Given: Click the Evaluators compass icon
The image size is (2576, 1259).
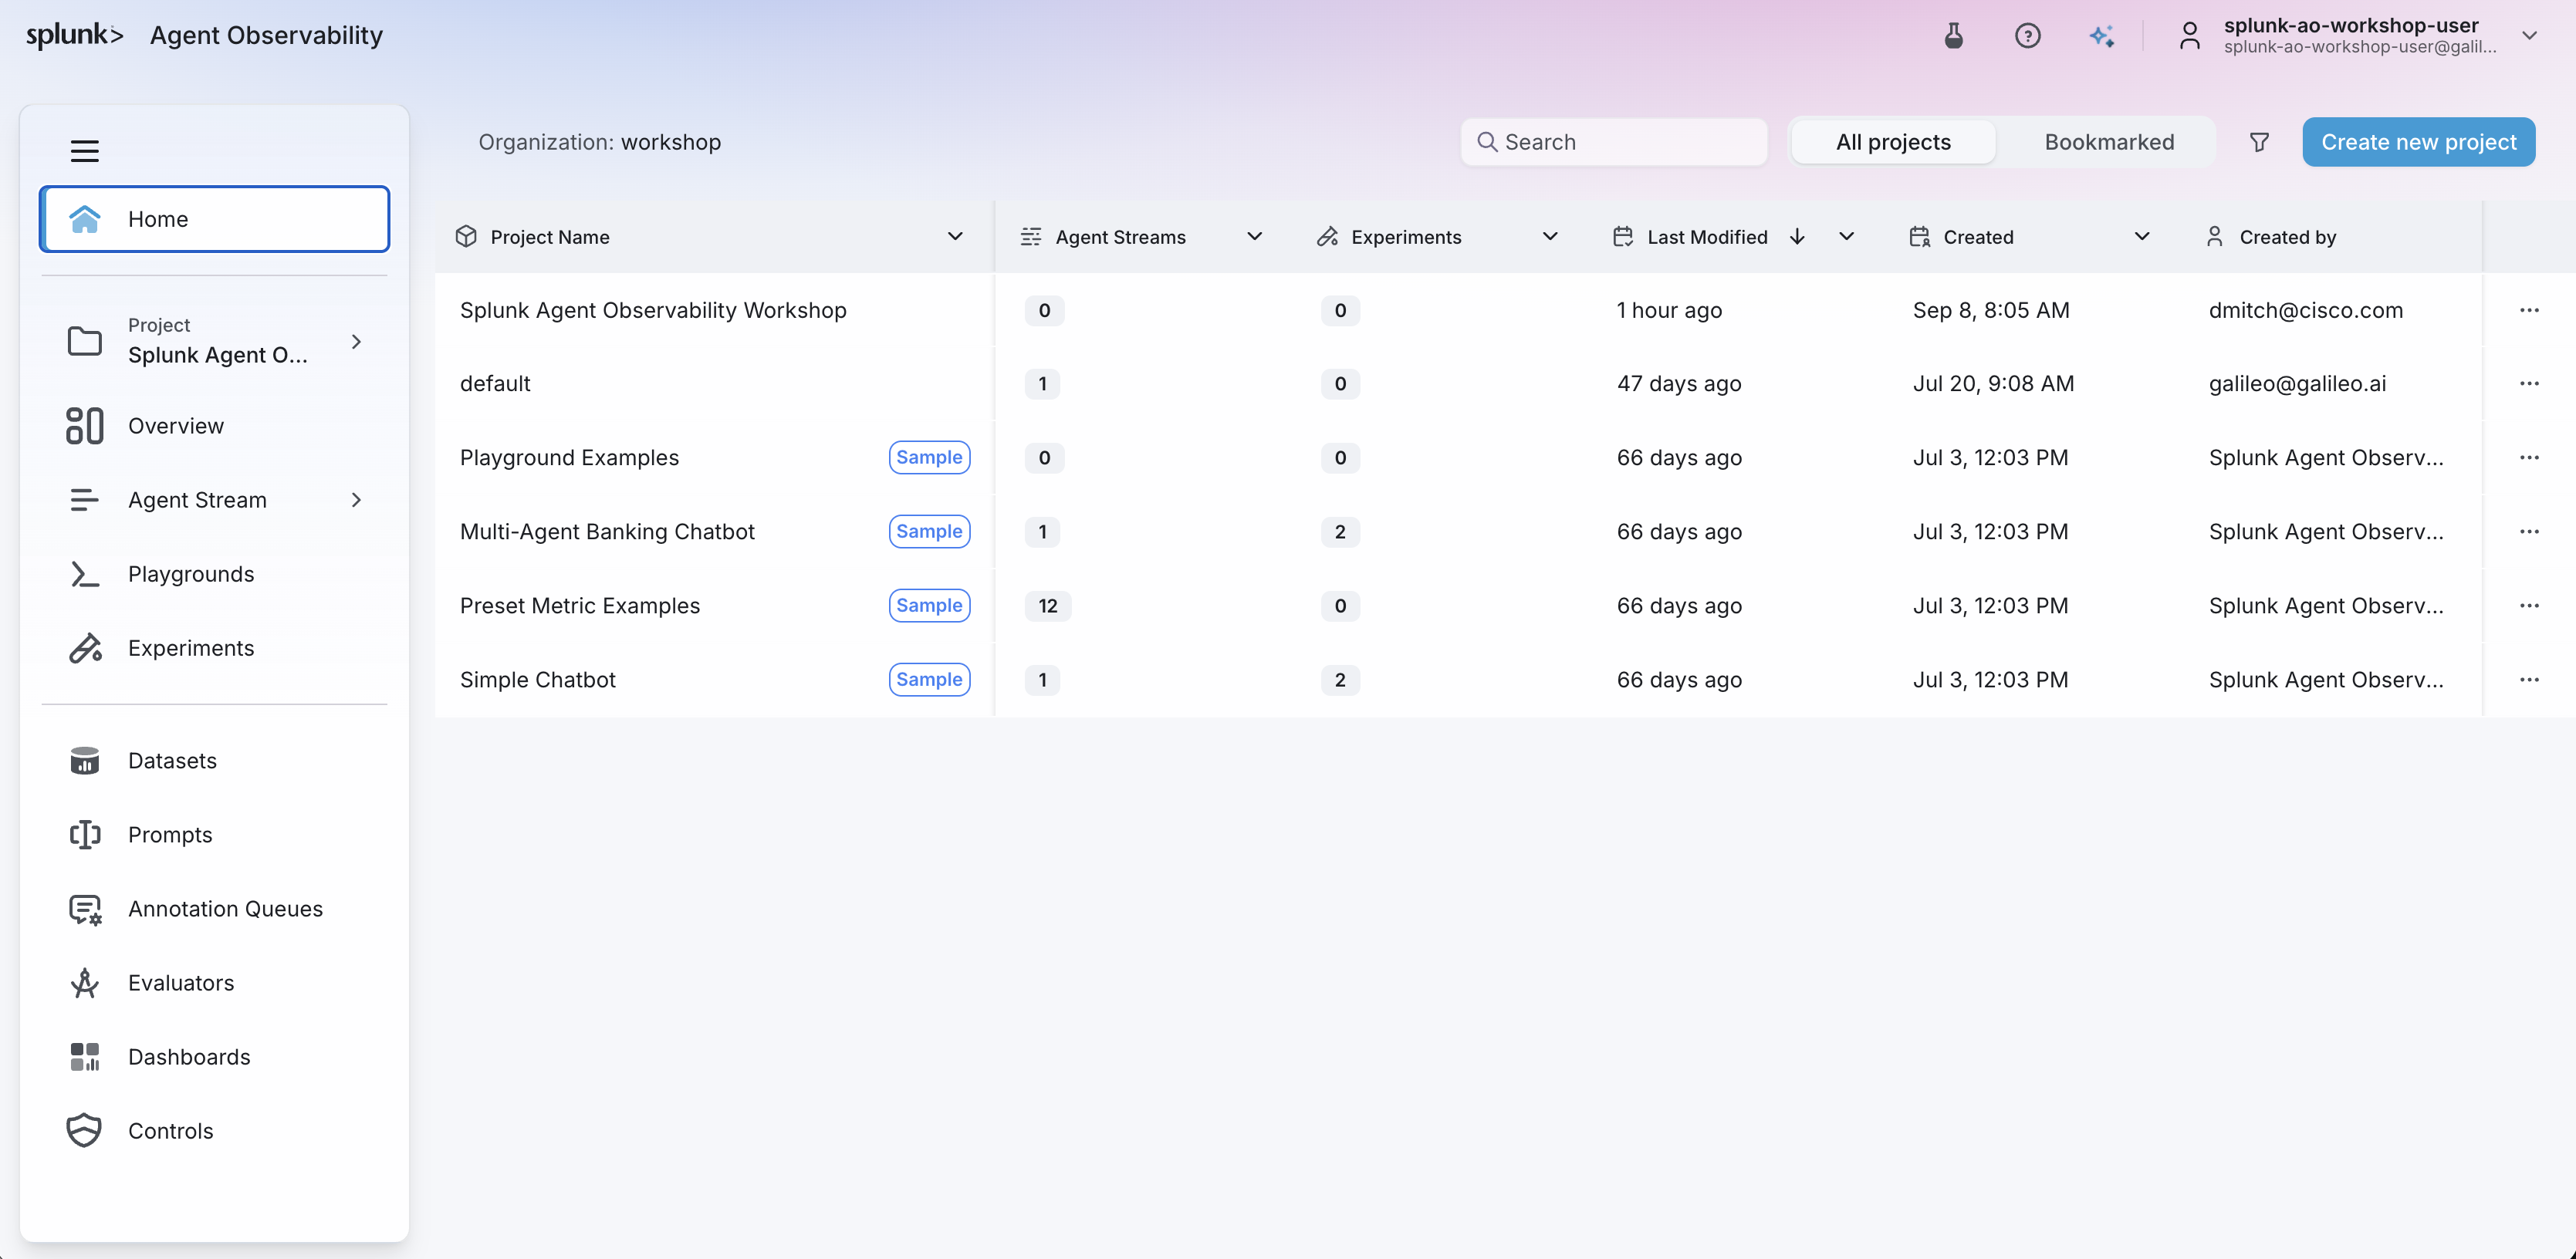Looking at the screenshot, I should click(x=85, y=983).
